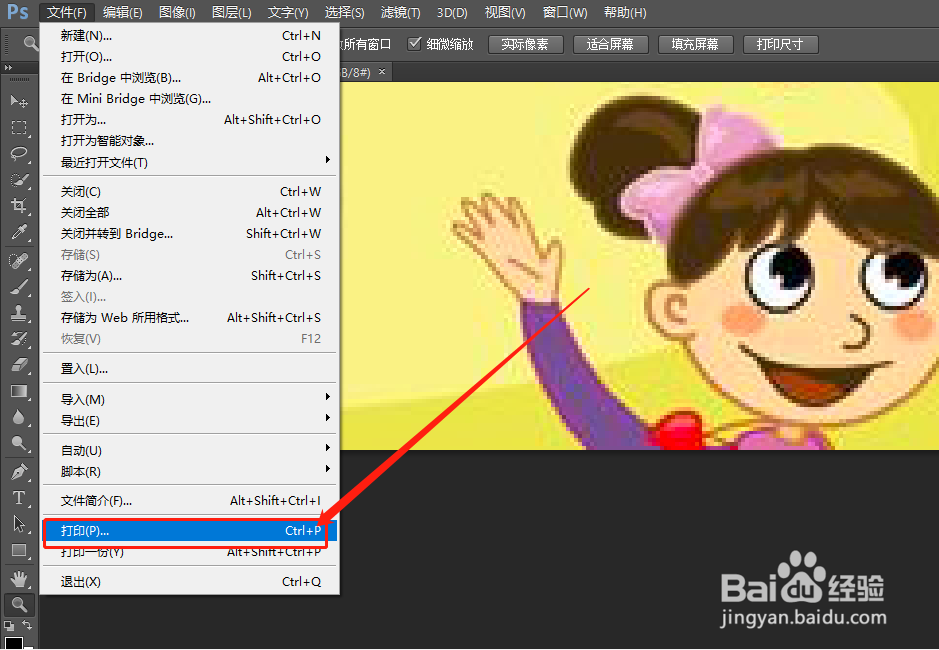The height and width of the screenshot is (650, 939).
Task: Open the 图像(I) menu
Action: [x=177, y=12]
